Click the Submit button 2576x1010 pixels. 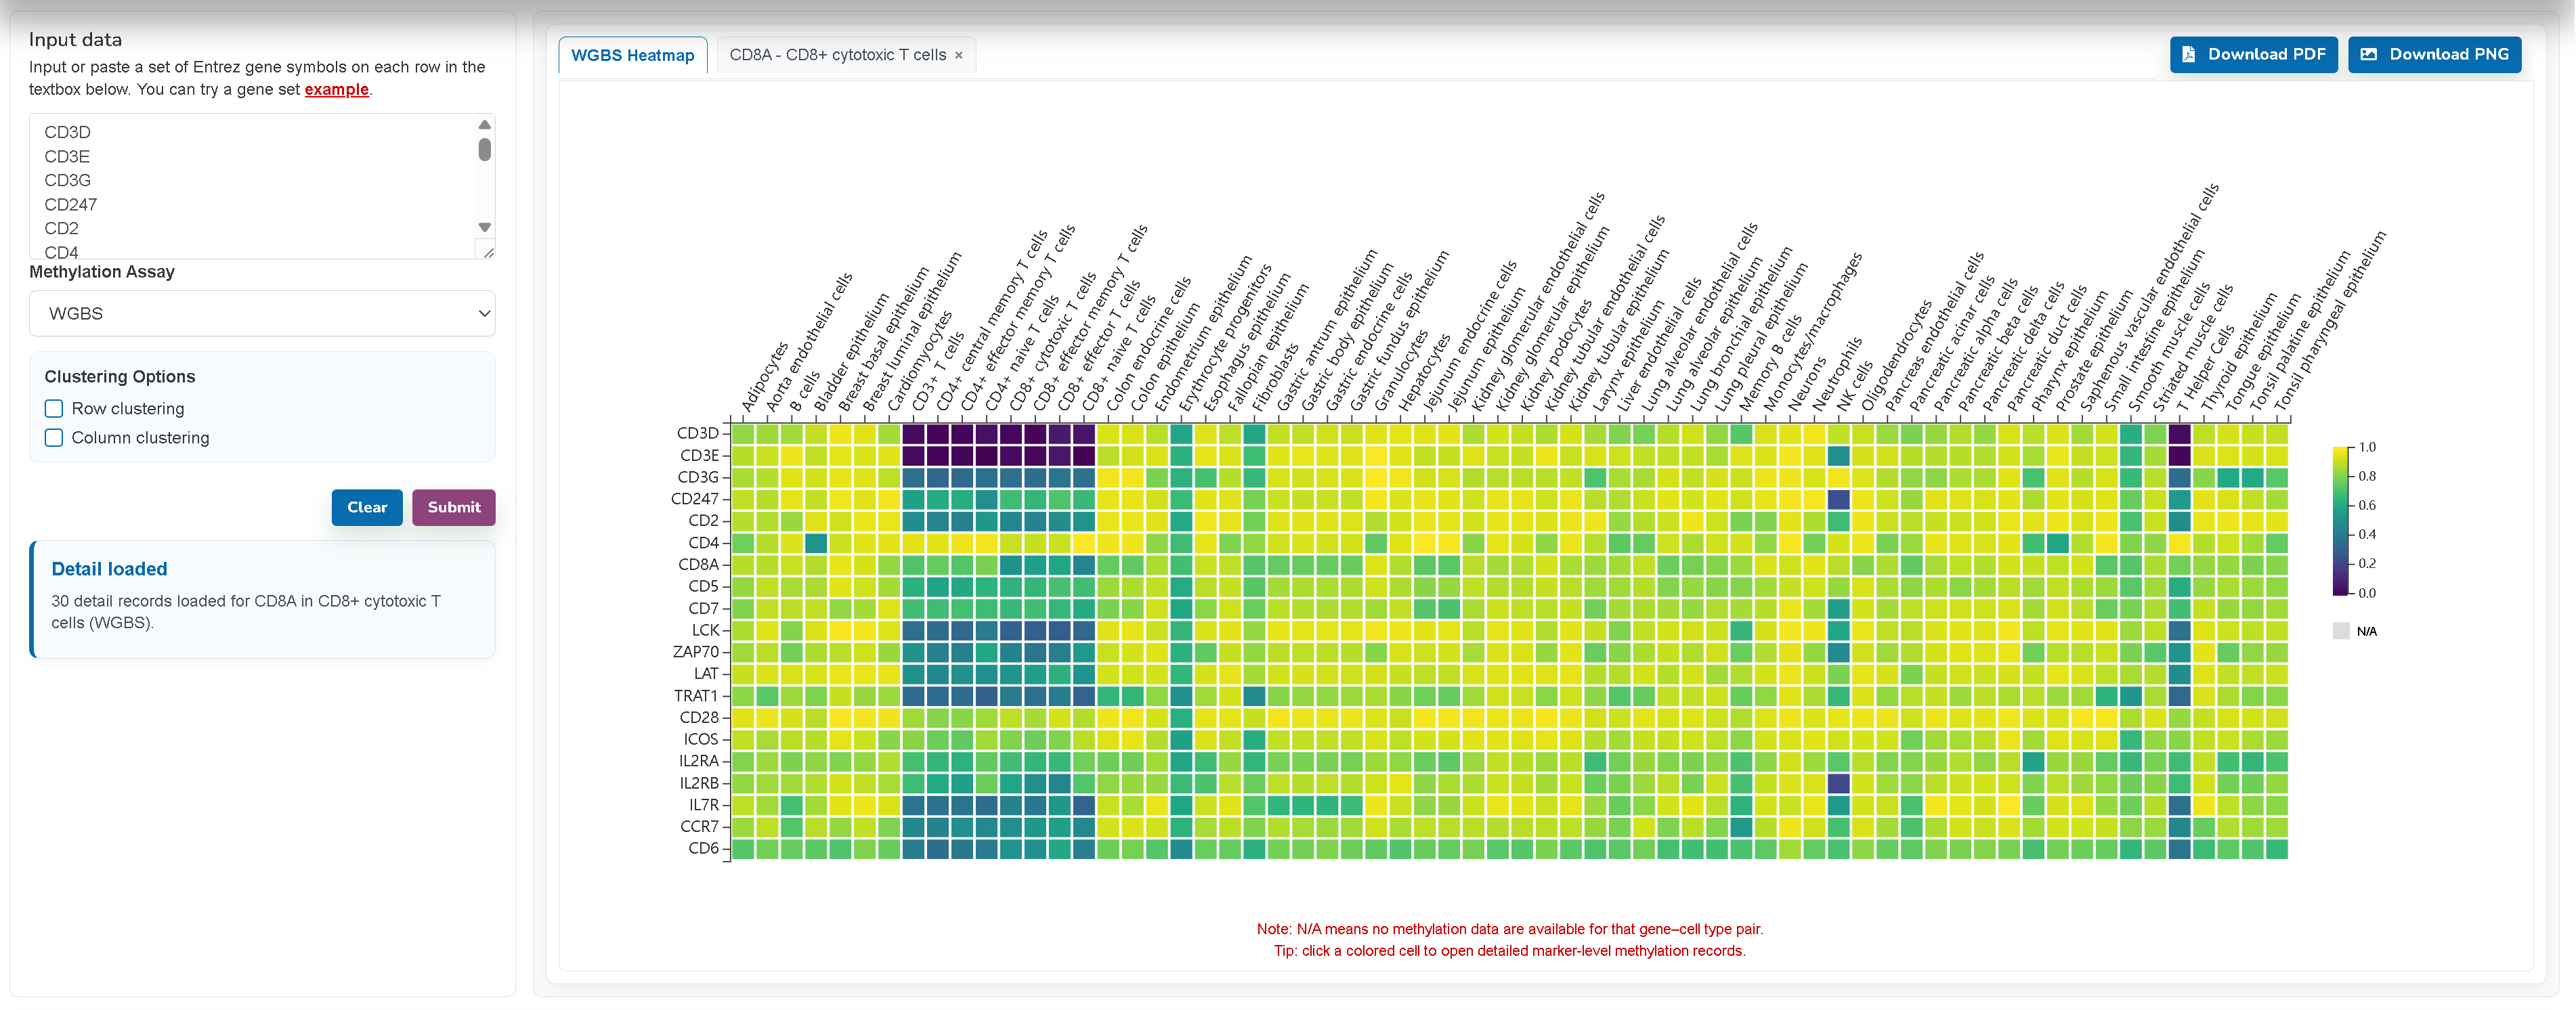click(x=454, y=508)
